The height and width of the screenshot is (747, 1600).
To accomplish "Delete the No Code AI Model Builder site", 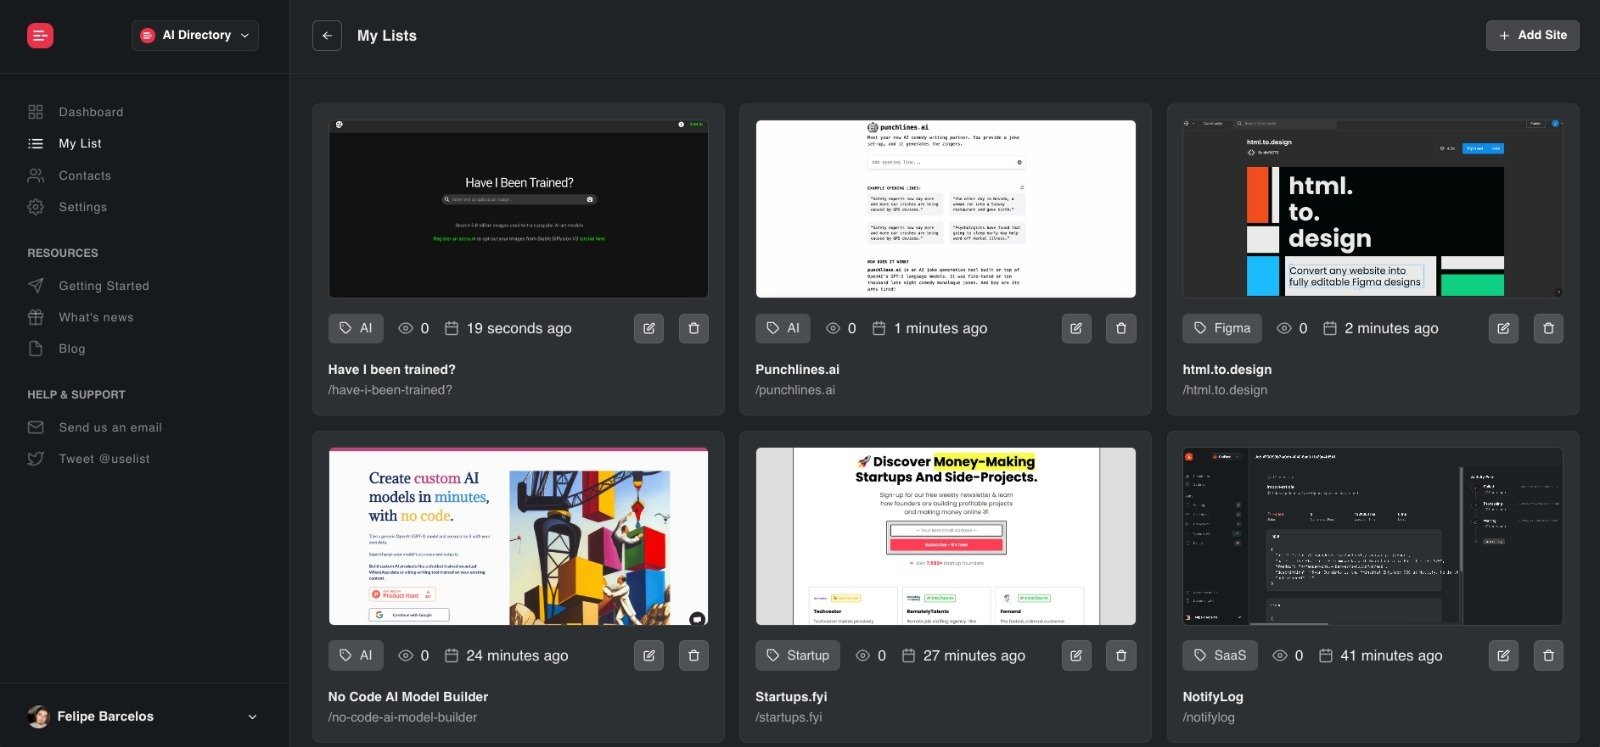I will (694, 656).
